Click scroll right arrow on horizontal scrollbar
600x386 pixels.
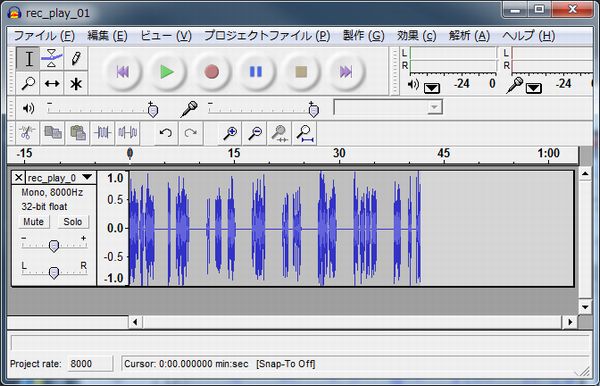pos(570,322)
